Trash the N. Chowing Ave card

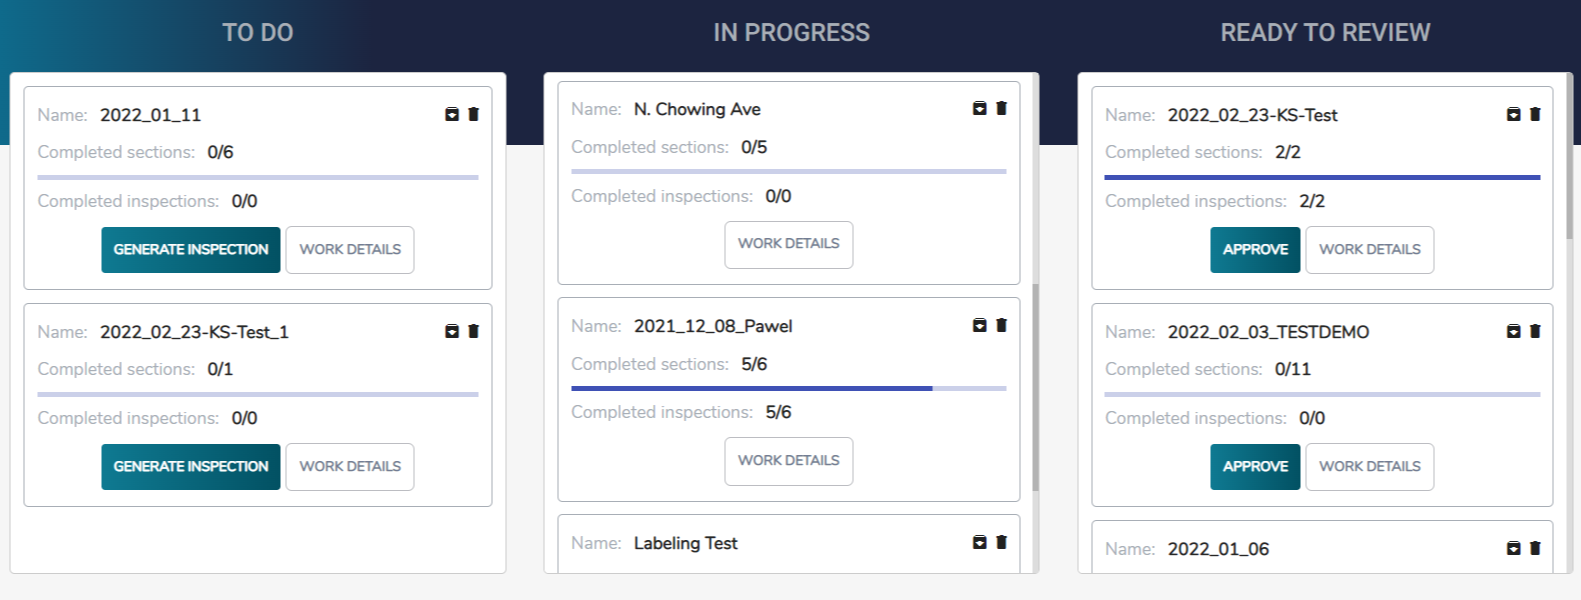(x=1001, y=108)
